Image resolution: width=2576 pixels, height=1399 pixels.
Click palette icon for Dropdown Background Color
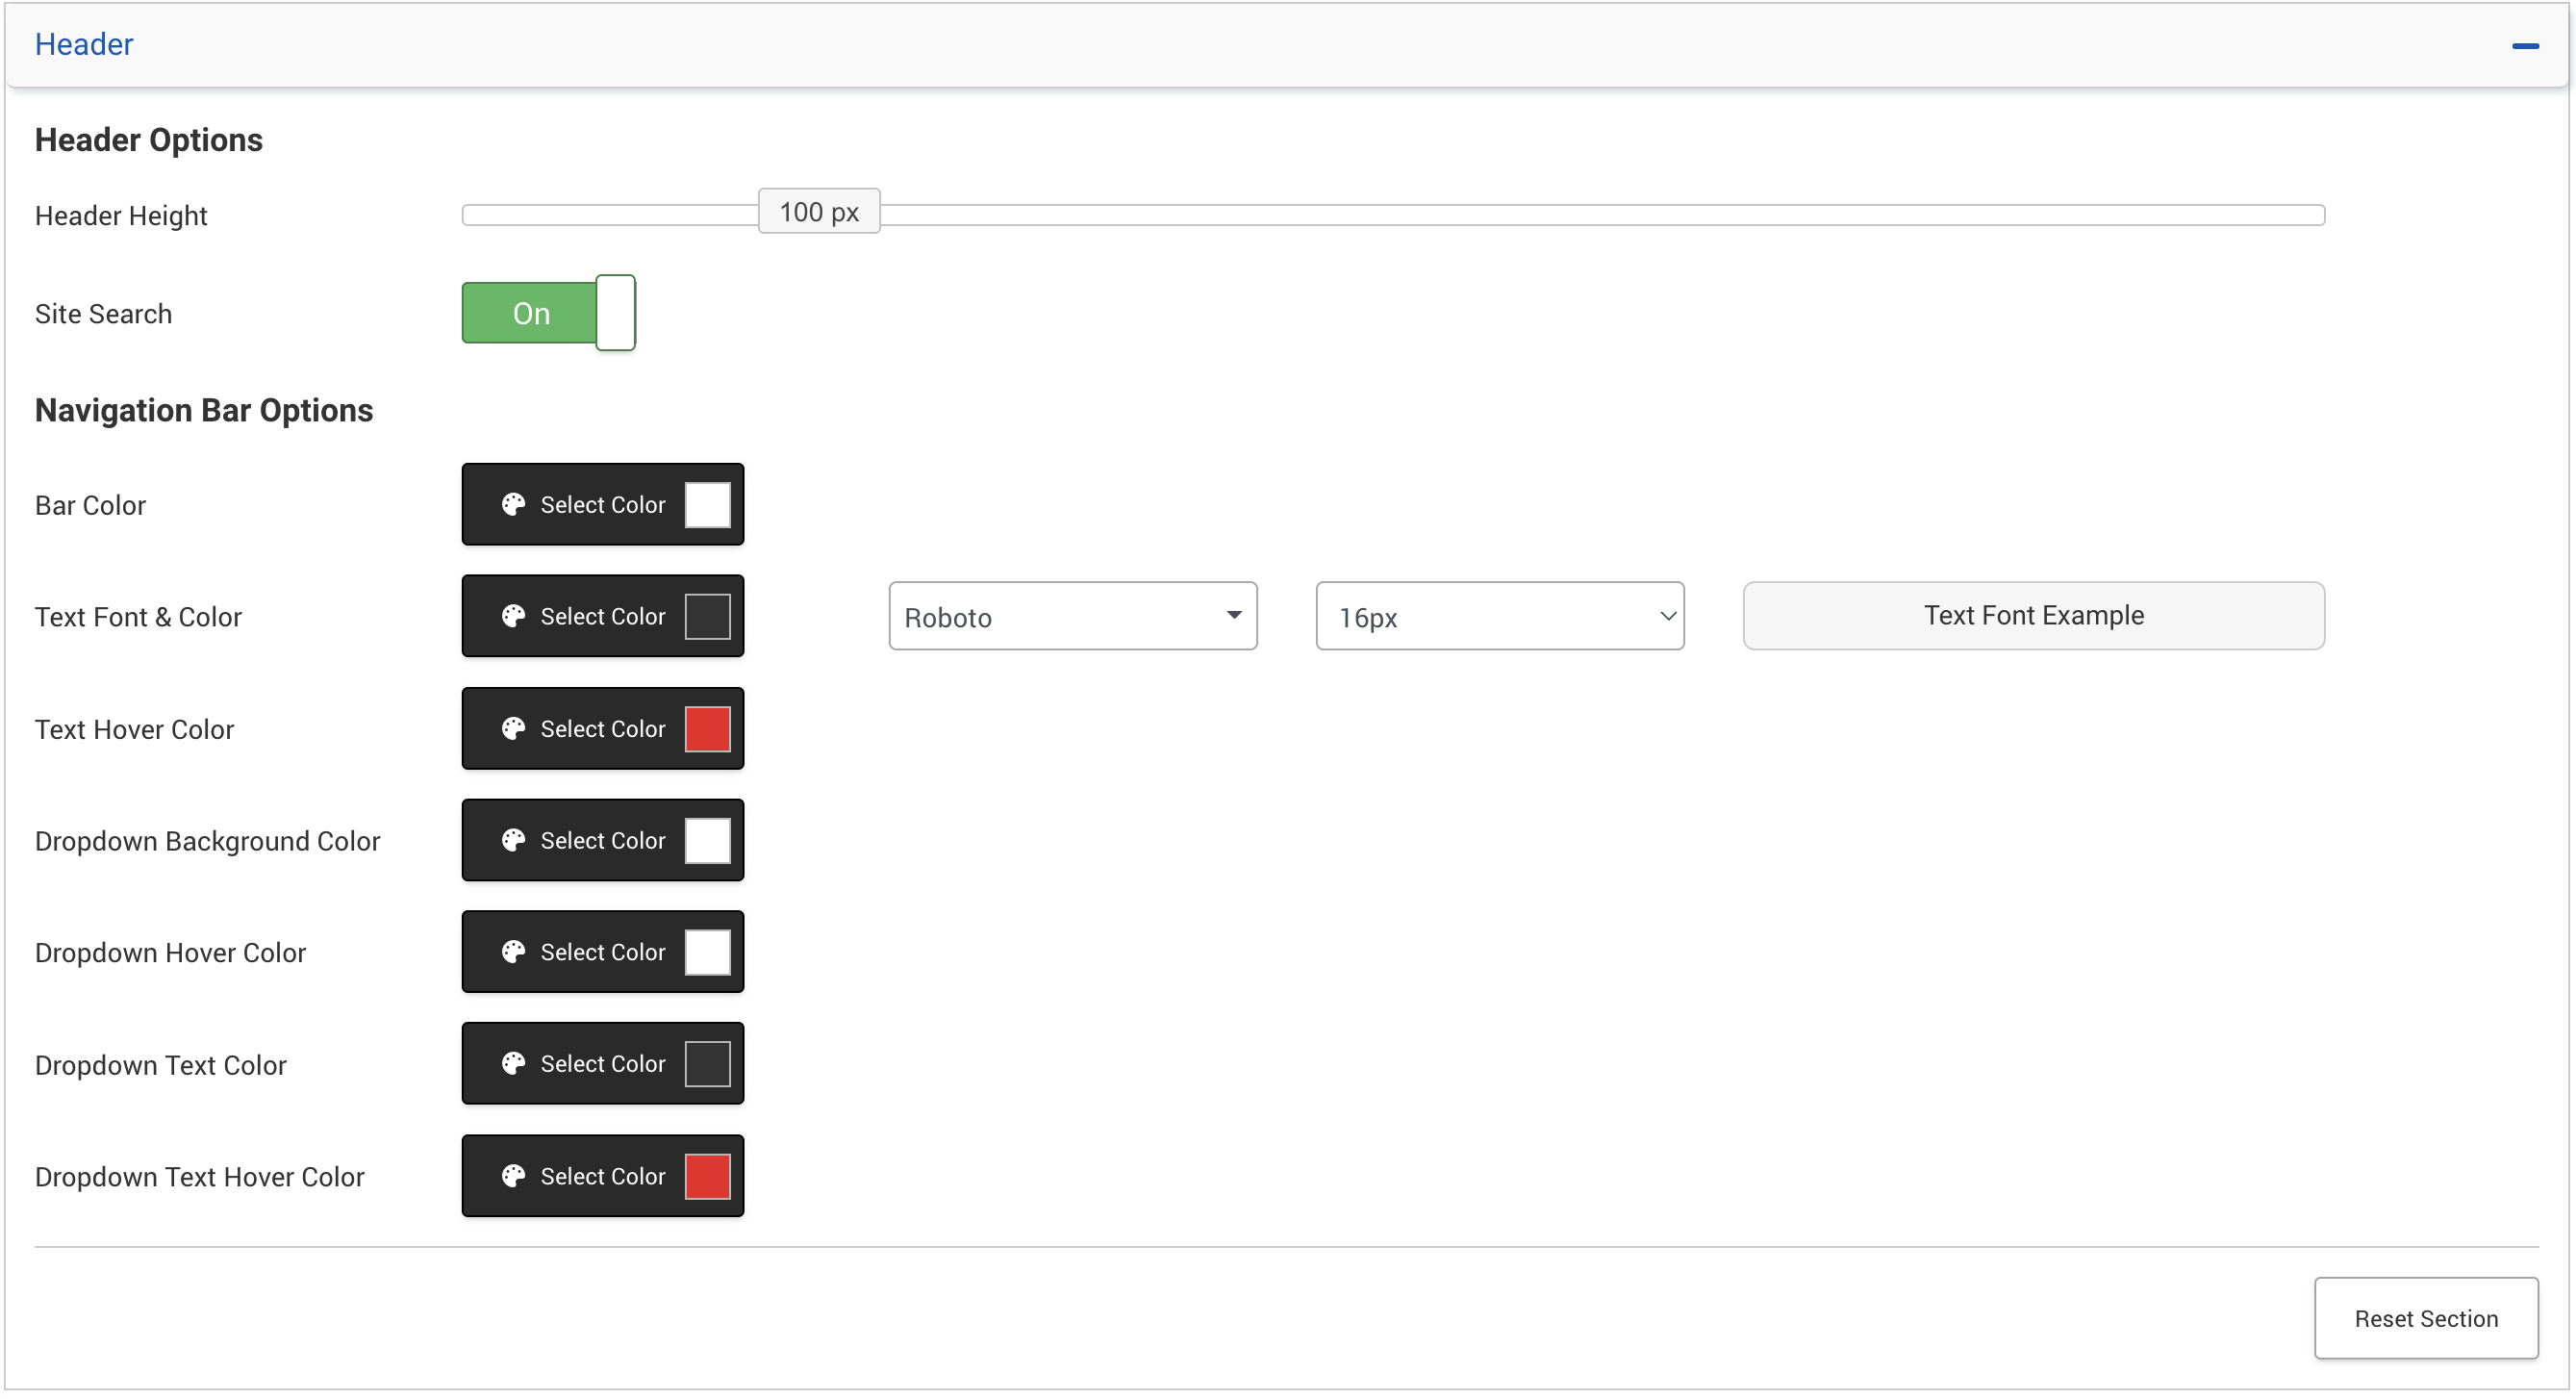click(x=513, y=842)
